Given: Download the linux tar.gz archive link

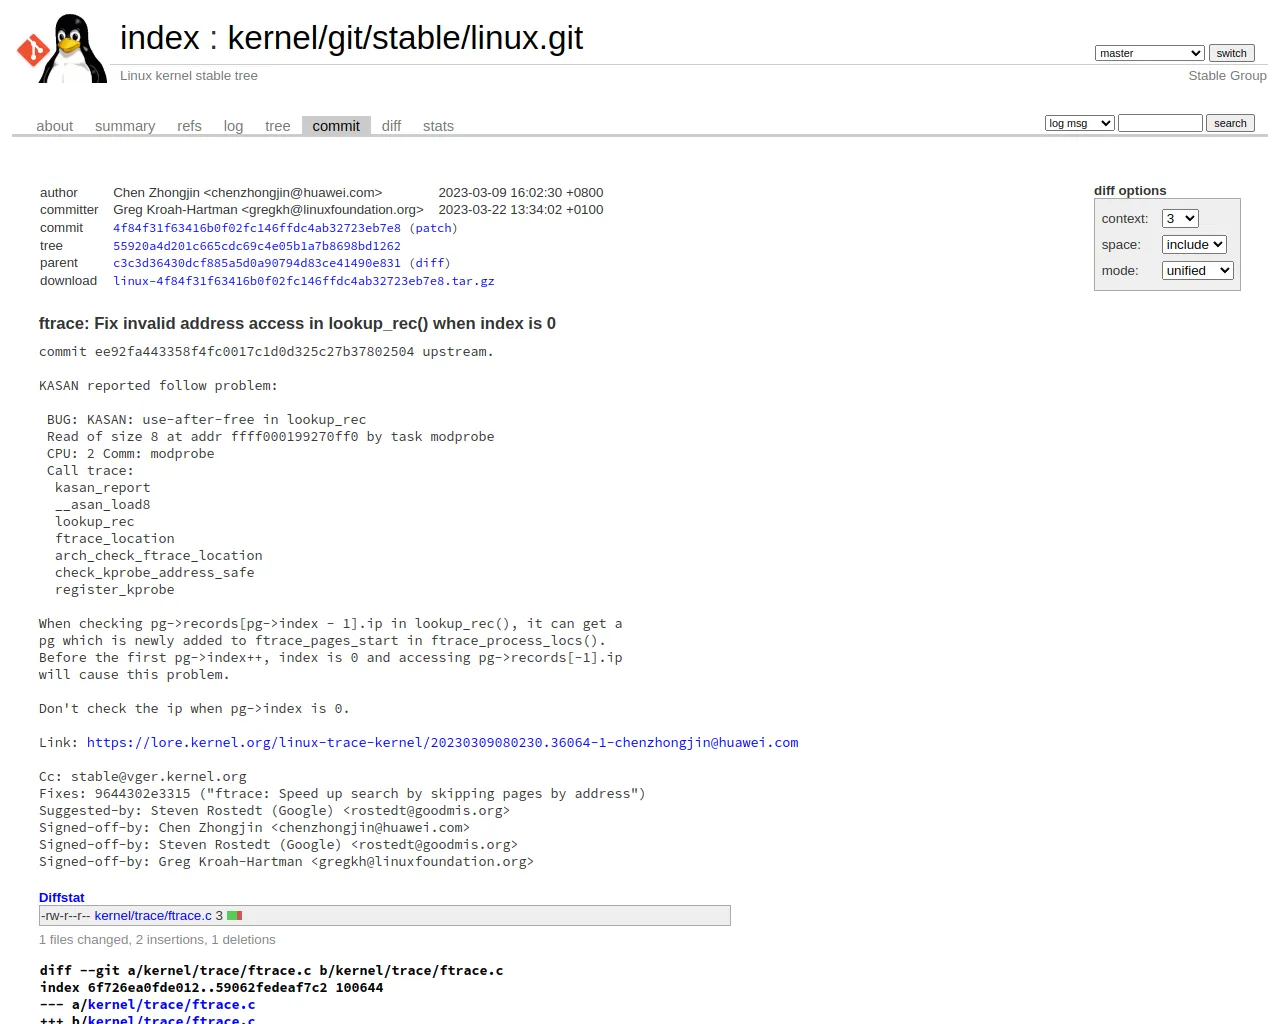Looking at the screenshot, I should [304, 281].
